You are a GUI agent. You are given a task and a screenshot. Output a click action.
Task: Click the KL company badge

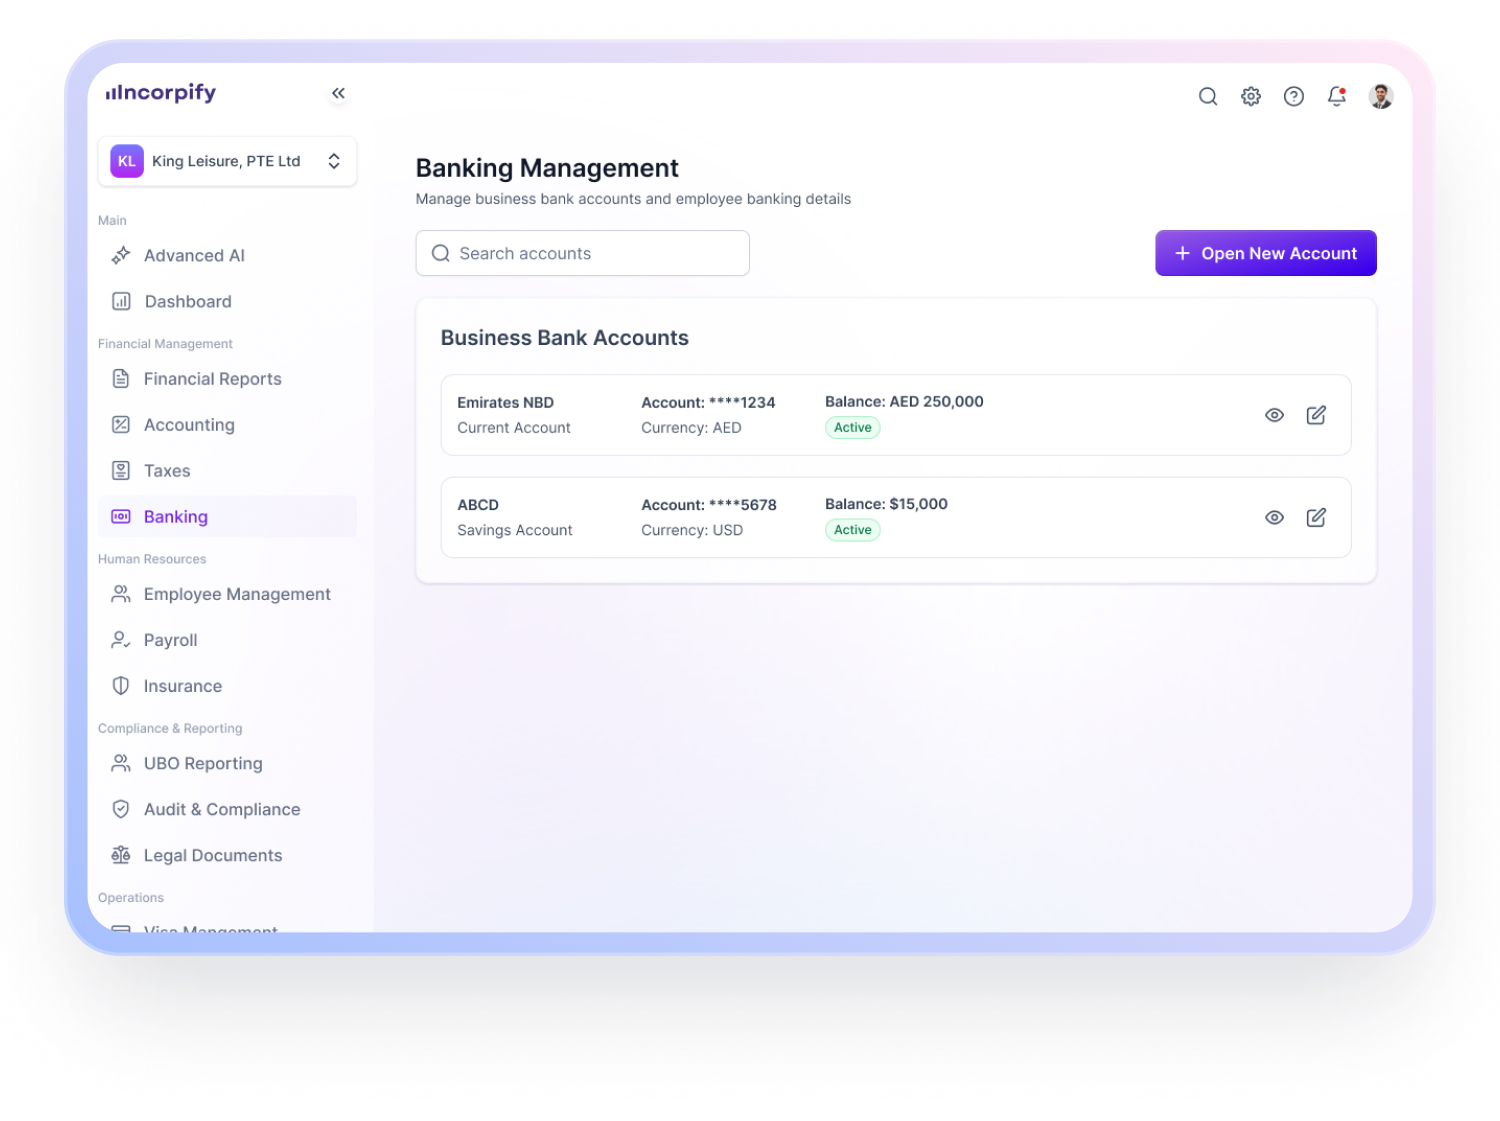[127, 161]
